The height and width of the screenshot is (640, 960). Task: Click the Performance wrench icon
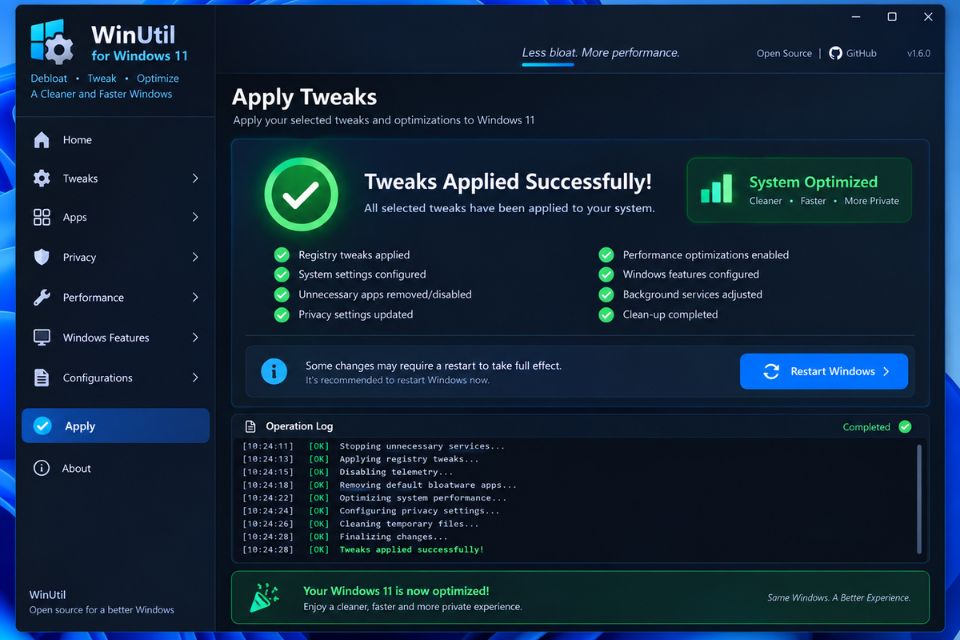pyautogui.click(x=42, y=297)
